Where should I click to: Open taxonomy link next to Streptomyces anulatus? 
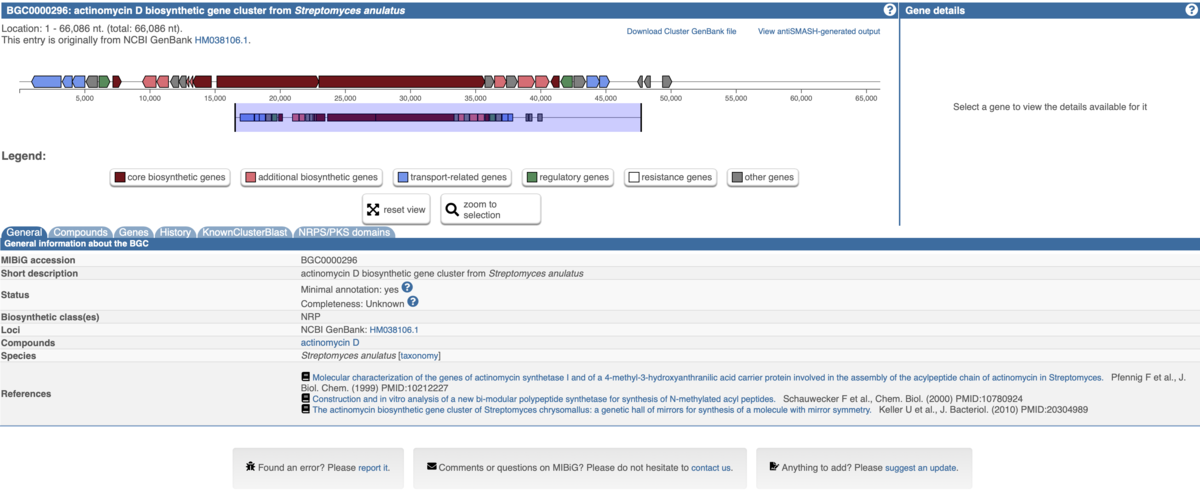click(419, 355)
